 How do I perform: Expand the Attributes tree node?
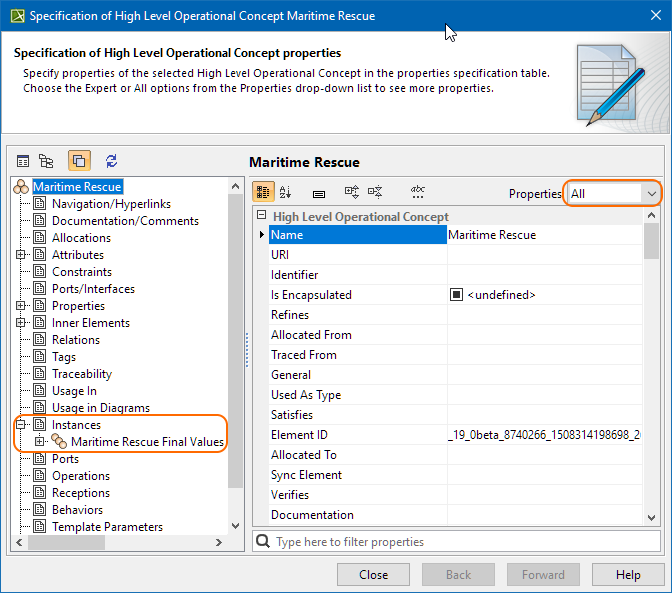(x=20, y=255)
